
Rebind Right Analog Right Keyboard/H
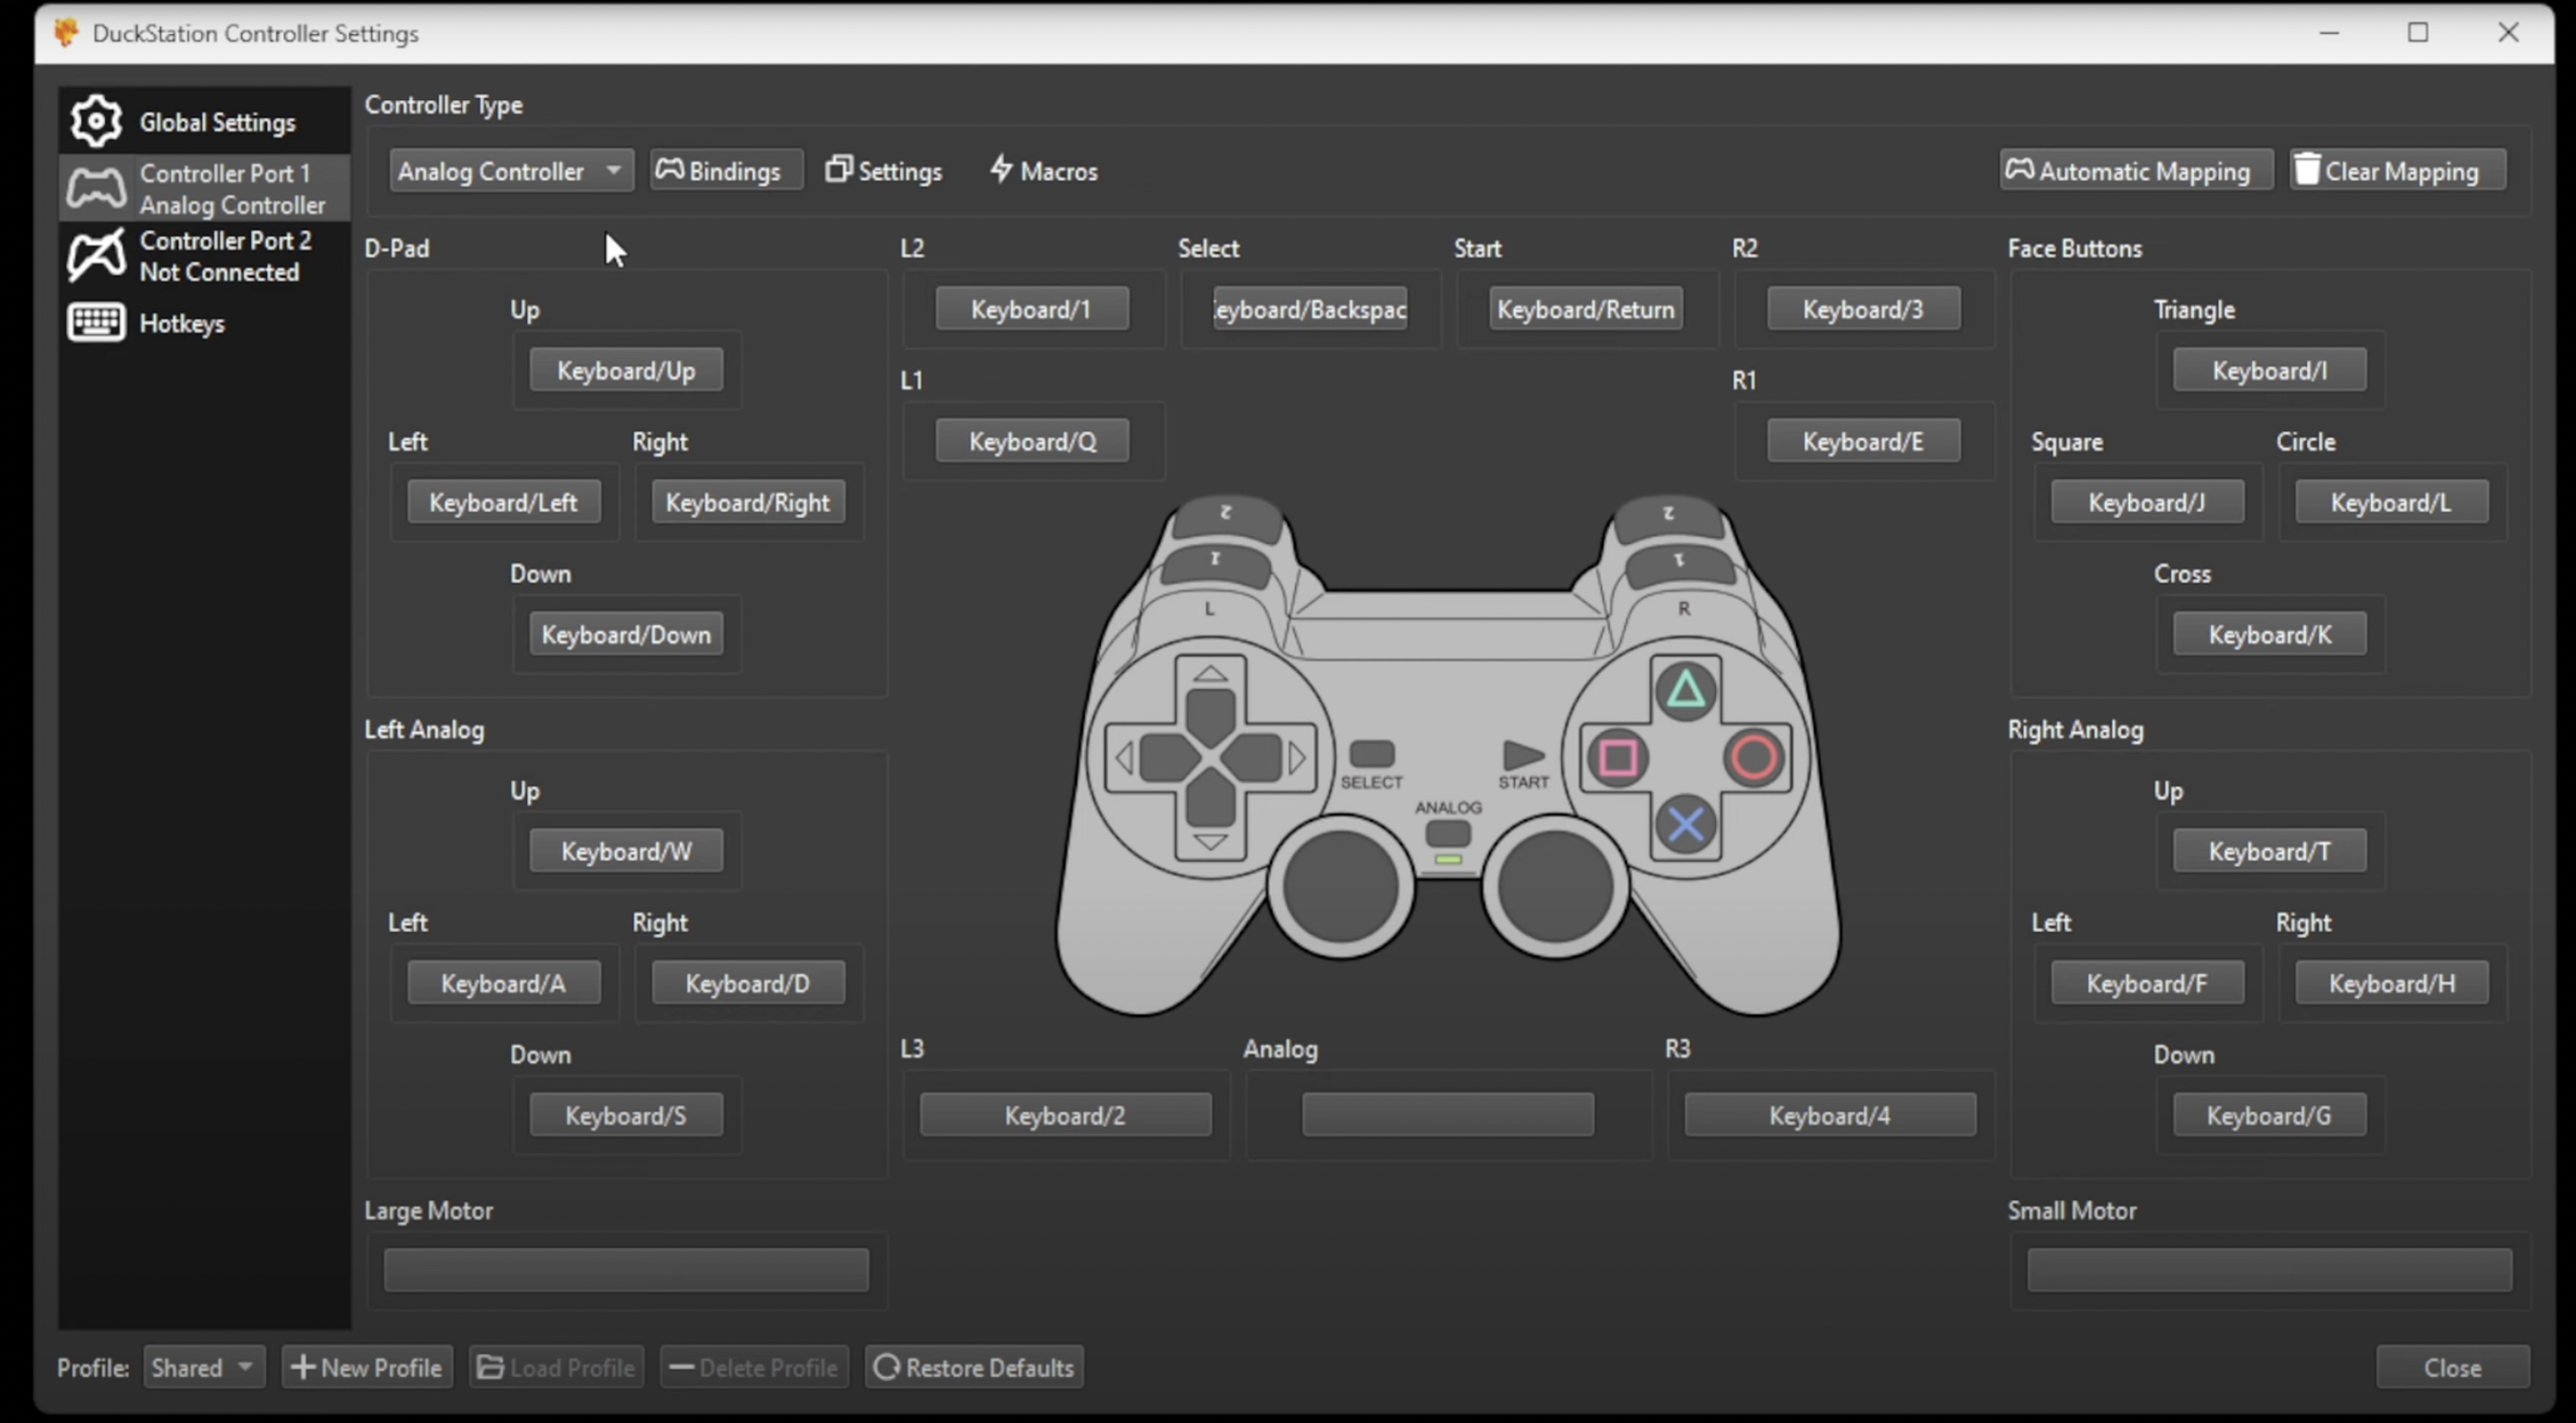[2391, 983]
